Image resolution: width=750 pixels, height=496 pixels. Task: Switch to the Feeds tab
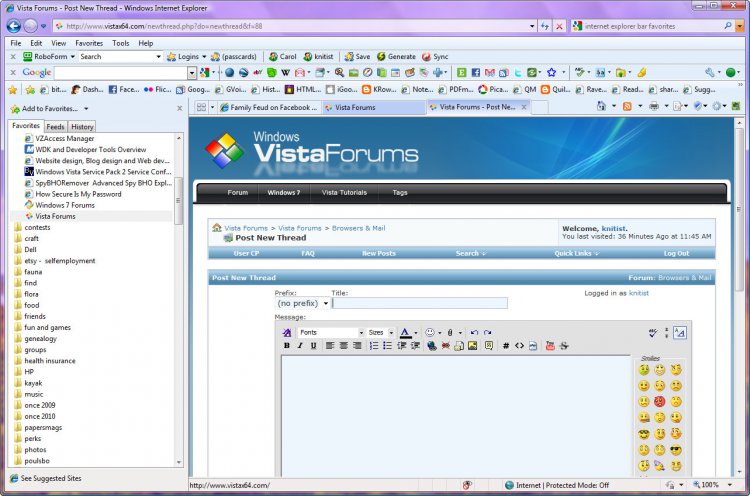click(55, 127)
